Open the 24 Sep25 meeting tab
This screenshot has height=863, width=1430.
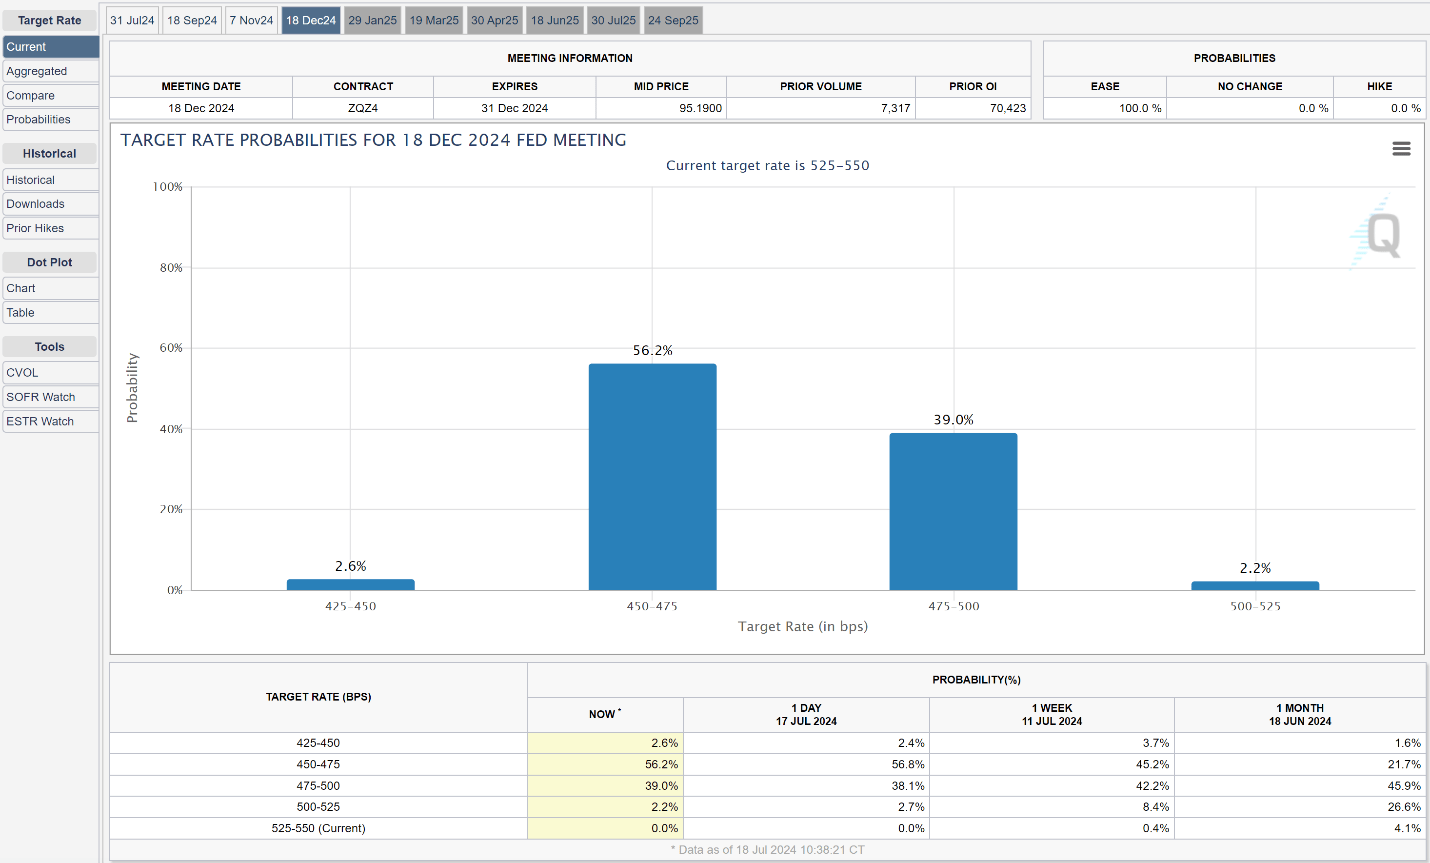pyautogui.click(x=672, y=19)
